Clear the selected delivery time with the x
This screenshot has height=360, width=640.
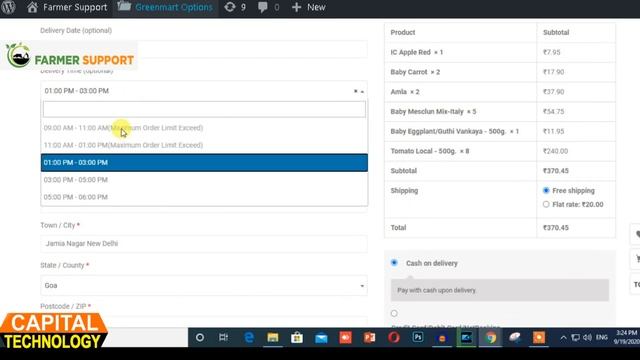[x=356, y=91]
